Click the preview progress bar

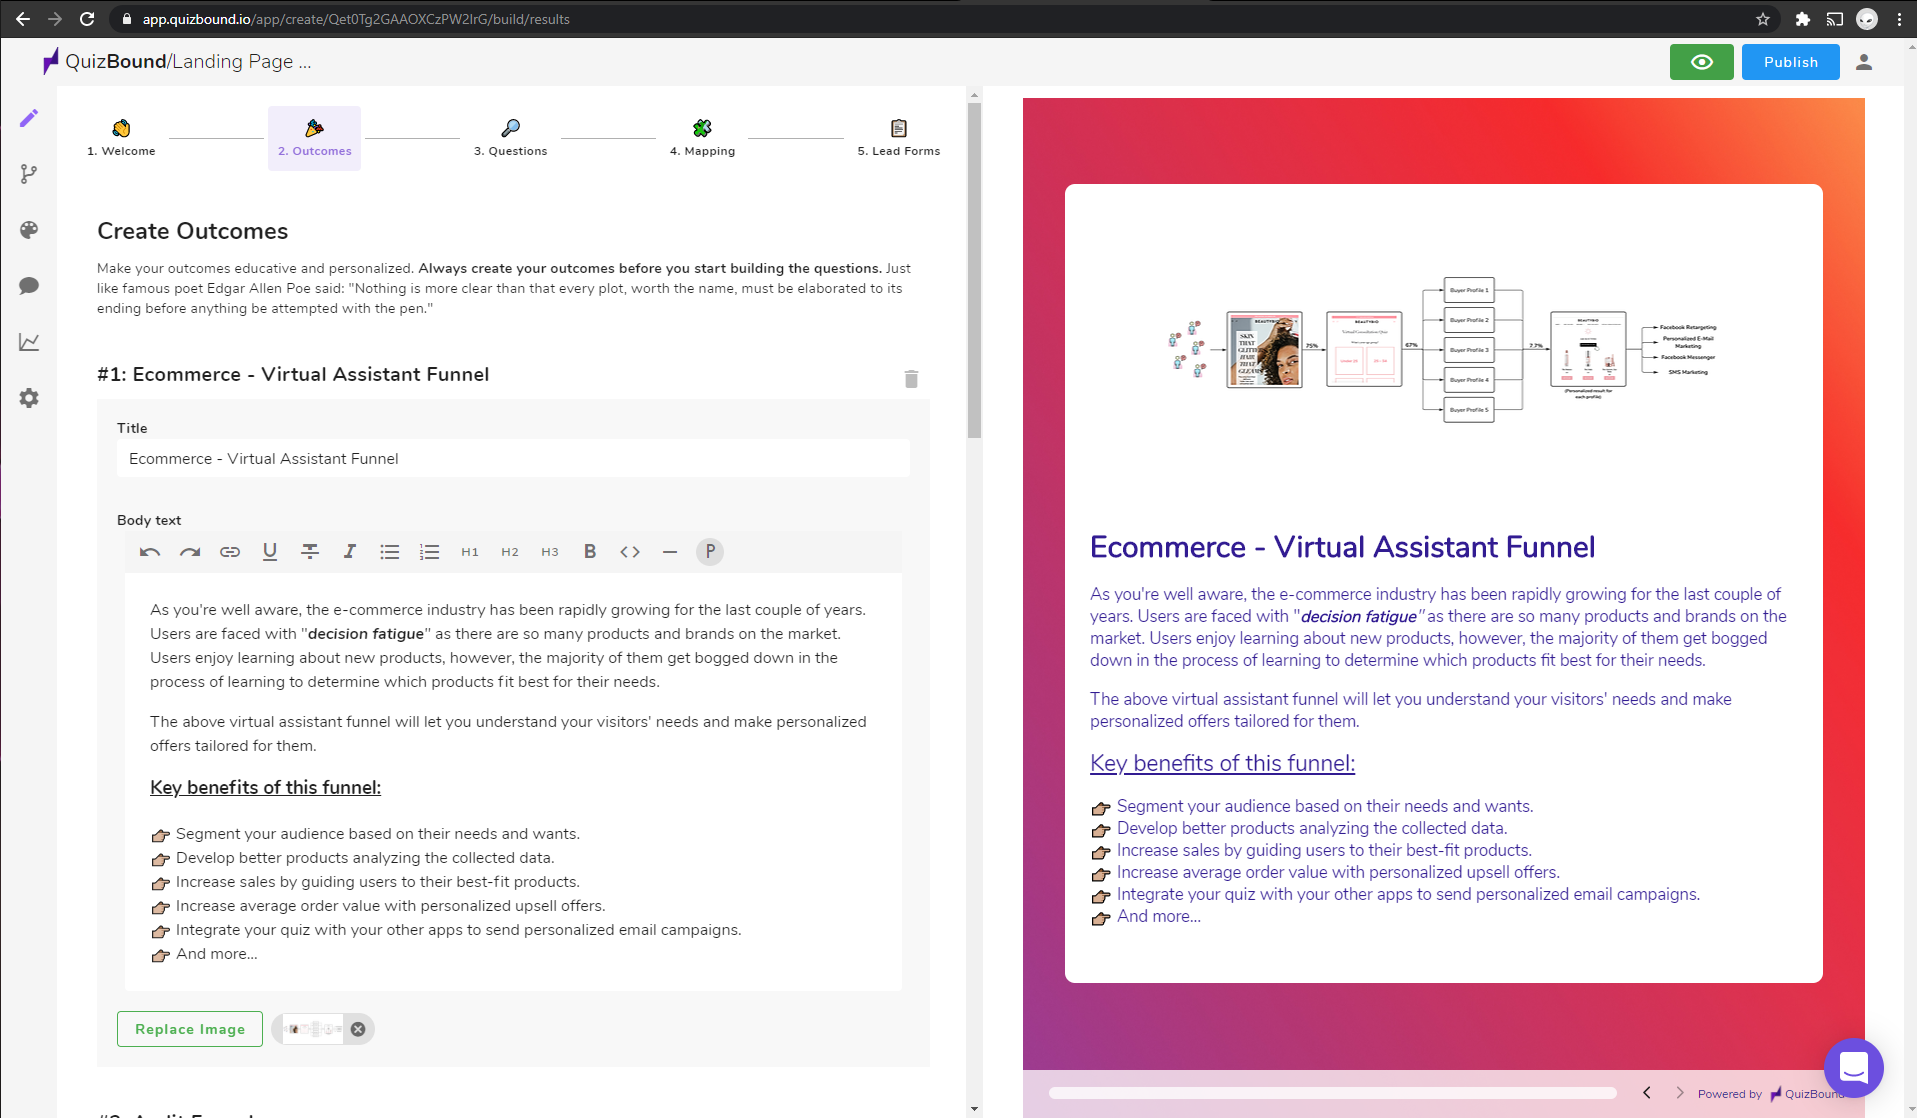[1332, 1093]
